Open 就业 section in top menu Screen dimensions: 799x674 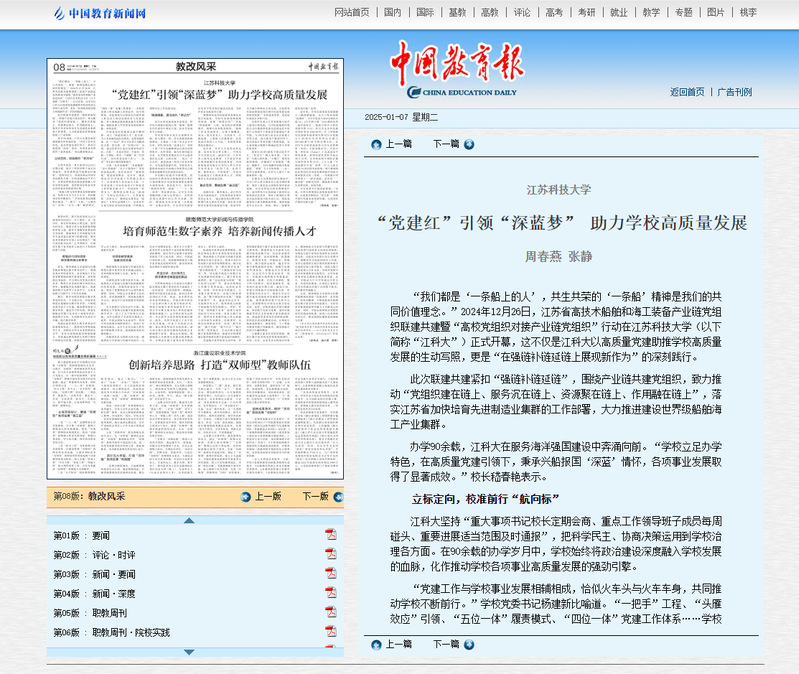tap(619, 13)
